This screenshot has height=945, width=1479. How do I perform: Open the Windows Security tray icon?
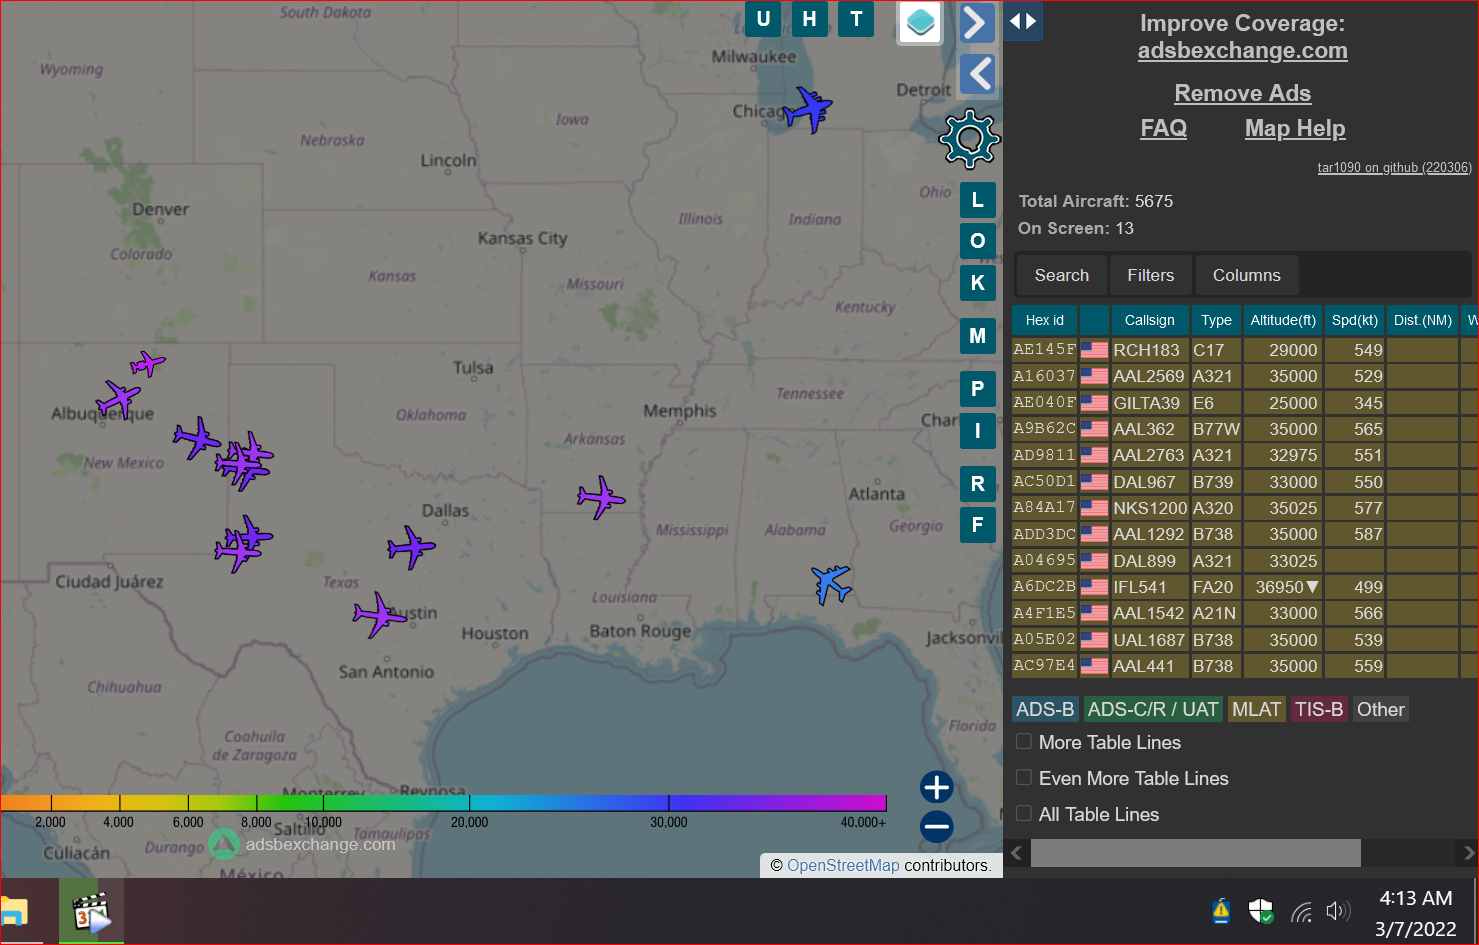point(1261,911)
